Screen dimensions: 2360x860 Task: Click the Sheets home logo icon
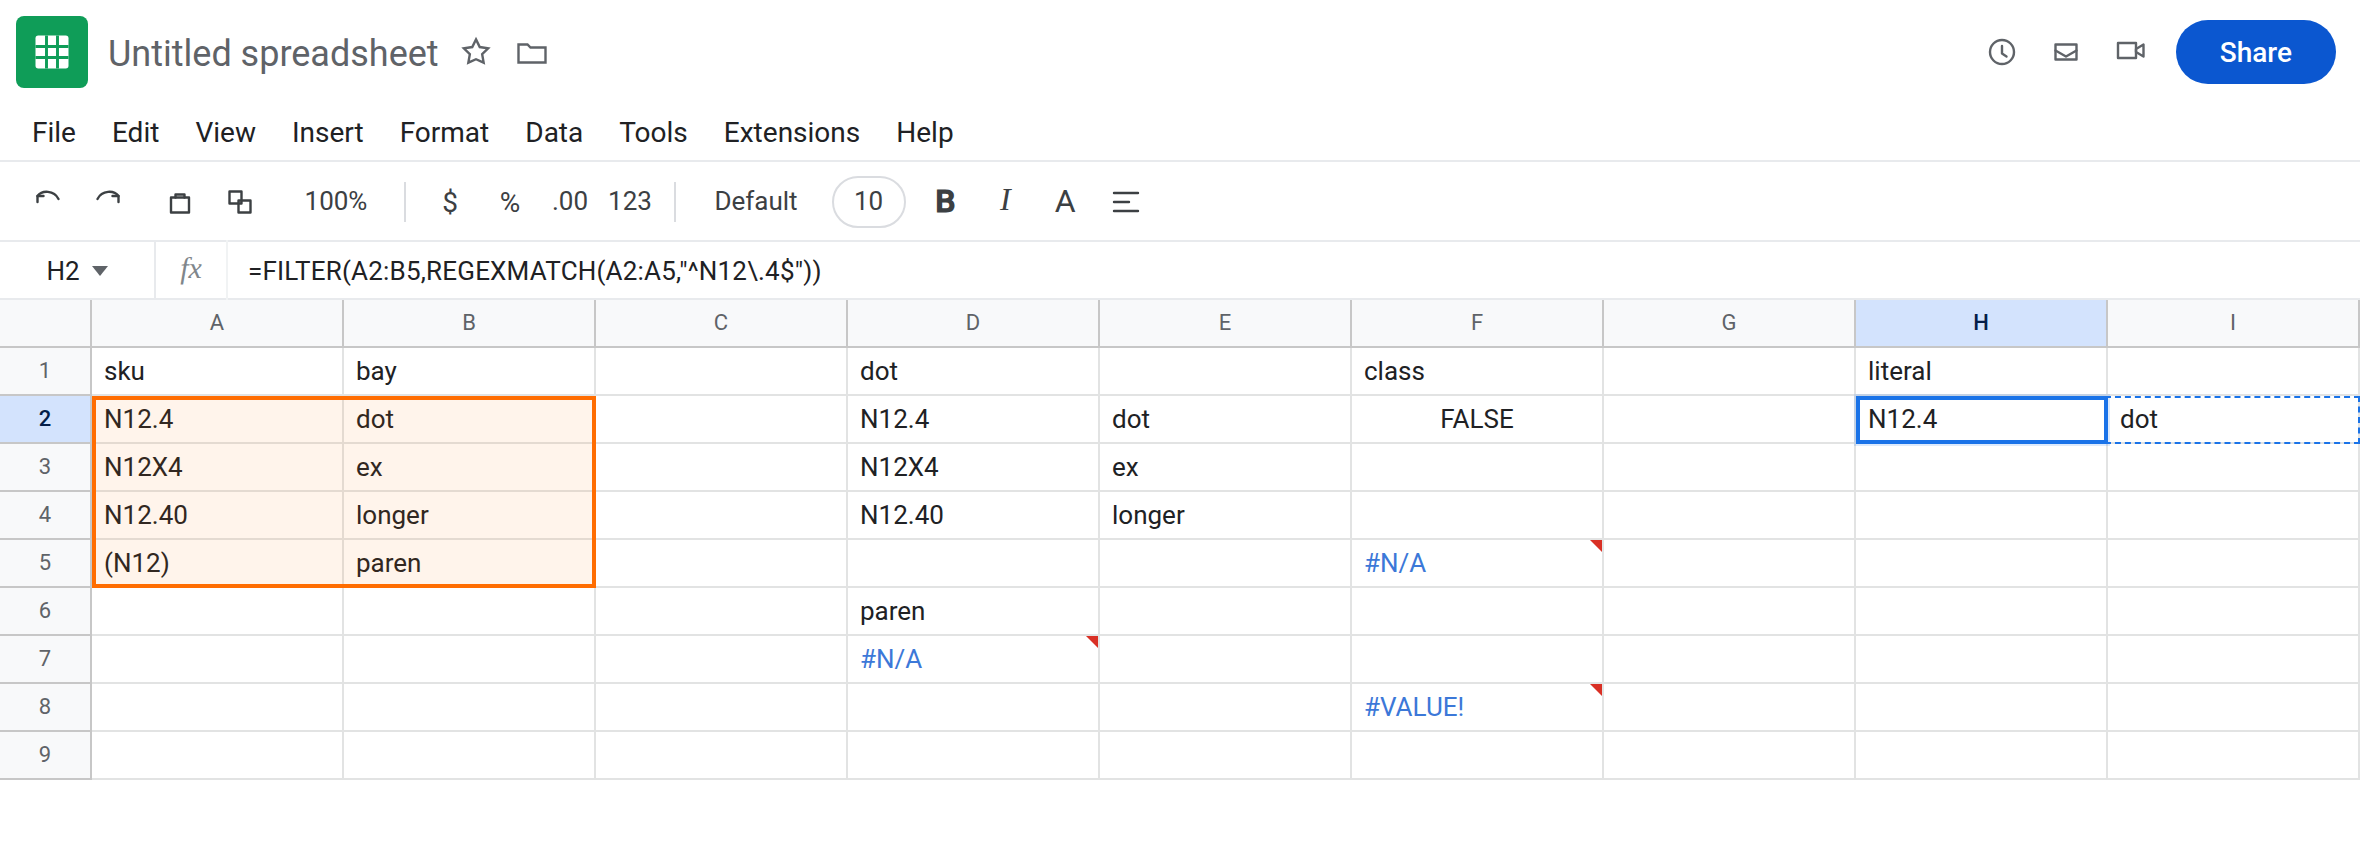pyautogui.click(x=52, y=52)
